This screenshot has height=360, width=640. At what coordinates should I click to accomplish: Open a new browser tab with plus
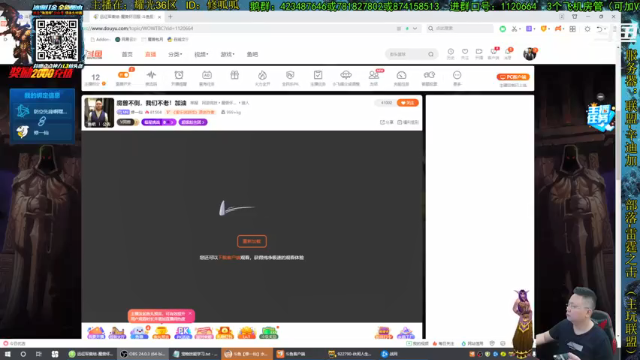(170, 17)
